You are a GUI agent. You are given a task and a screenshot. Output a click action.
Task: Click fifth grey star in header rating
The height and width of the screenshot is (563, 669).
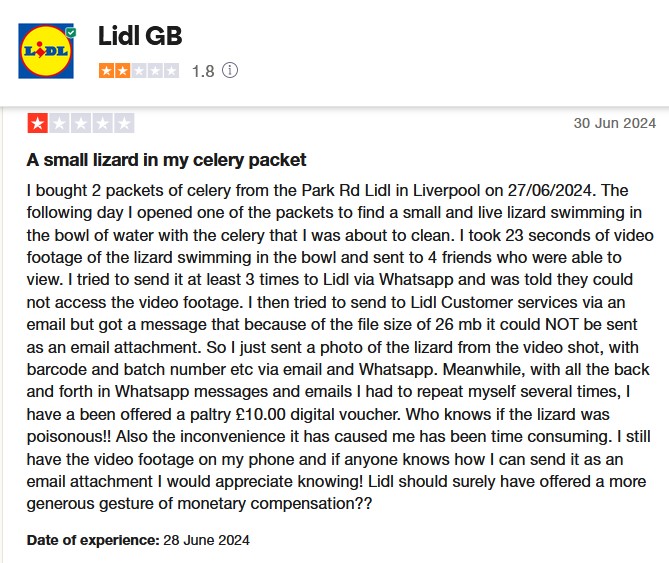click(x=172, y=71)
